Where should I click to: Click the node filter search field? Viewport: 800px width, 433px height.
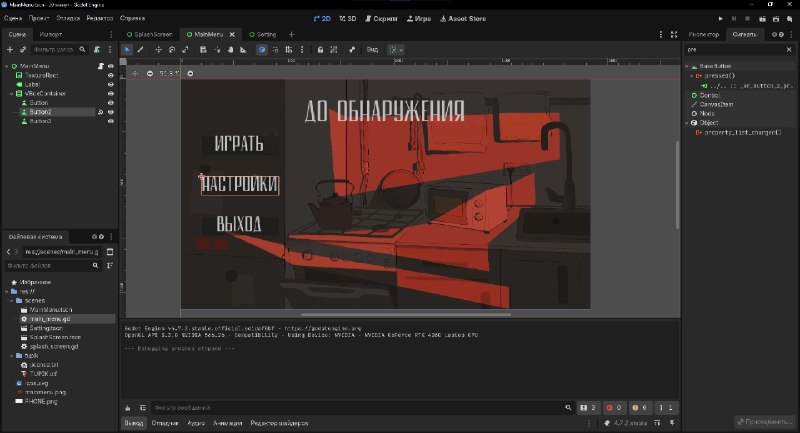tap(58, 49)
